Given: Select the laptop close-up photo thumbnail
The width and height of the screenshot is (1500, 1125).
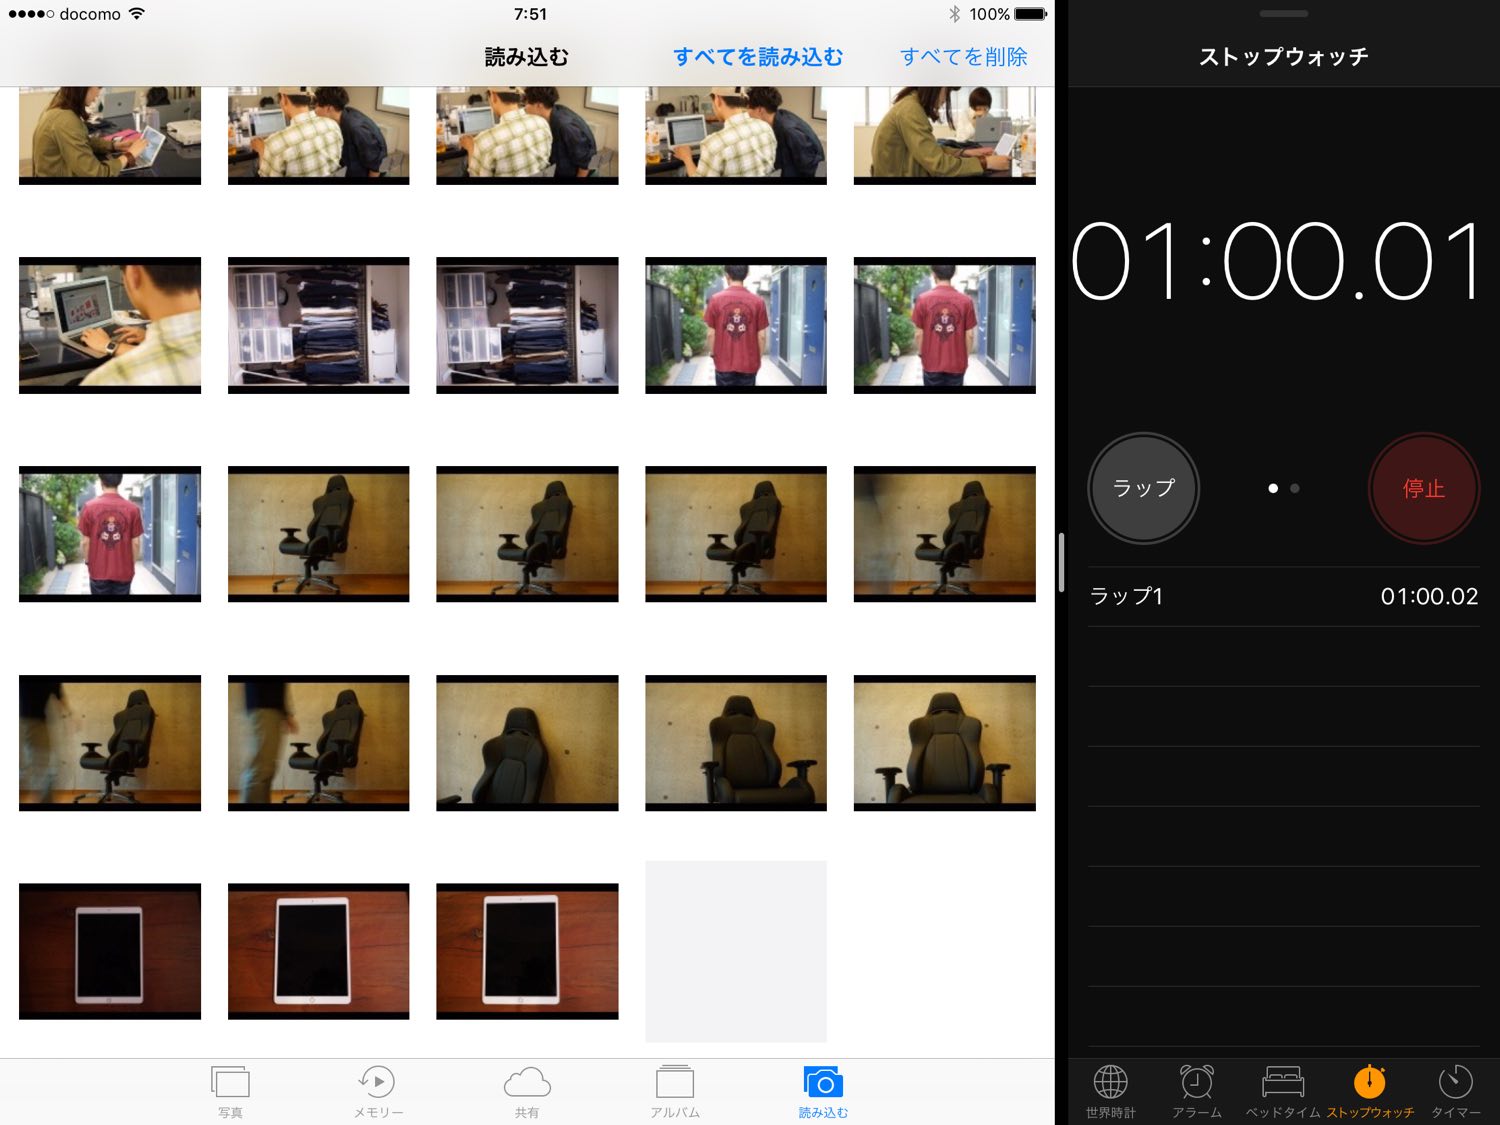Looking at the screenshot, I should [110, 325].
